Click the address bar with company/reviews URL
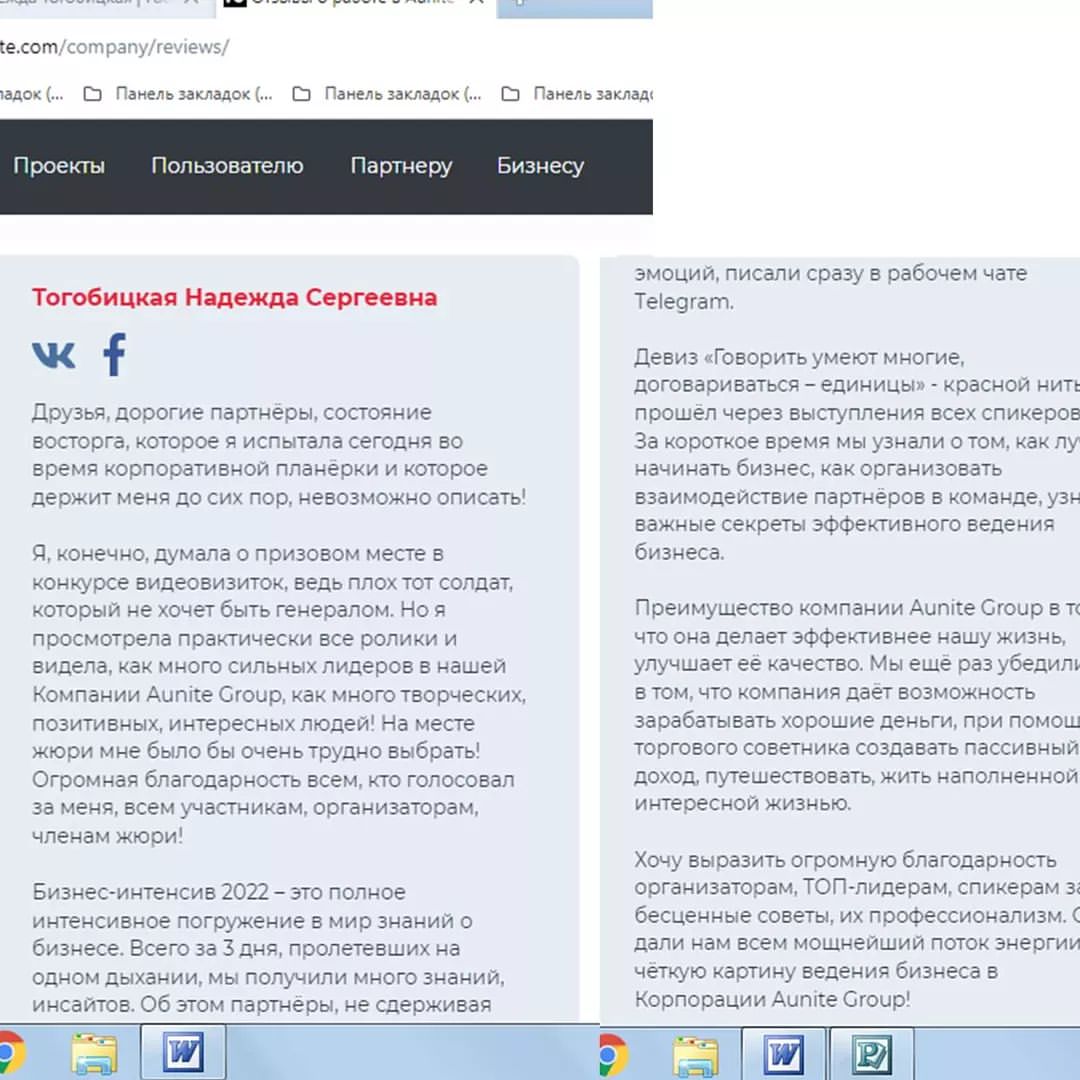The image size is (1080, 1080). click(114, 47)
